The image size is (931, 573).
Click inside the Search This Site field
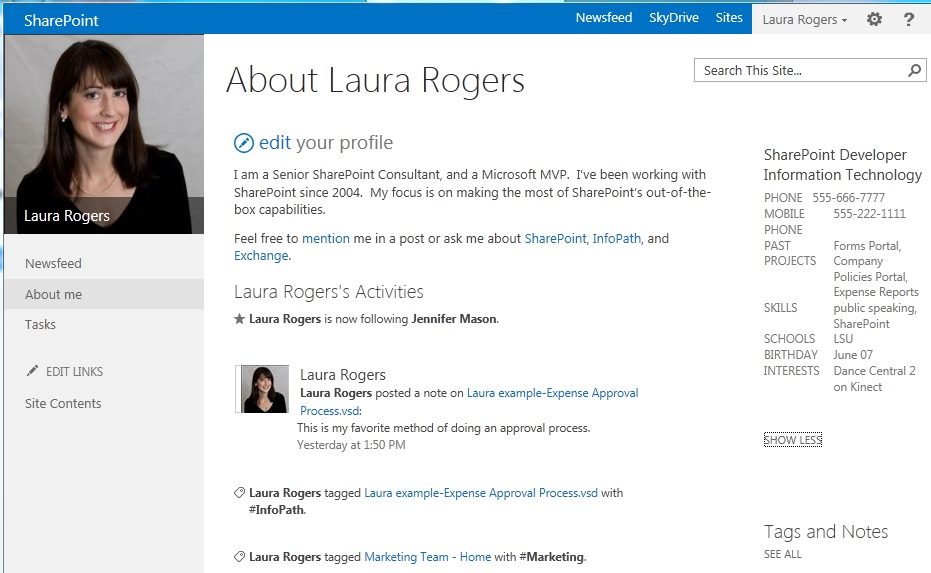(x=800, y=71)
